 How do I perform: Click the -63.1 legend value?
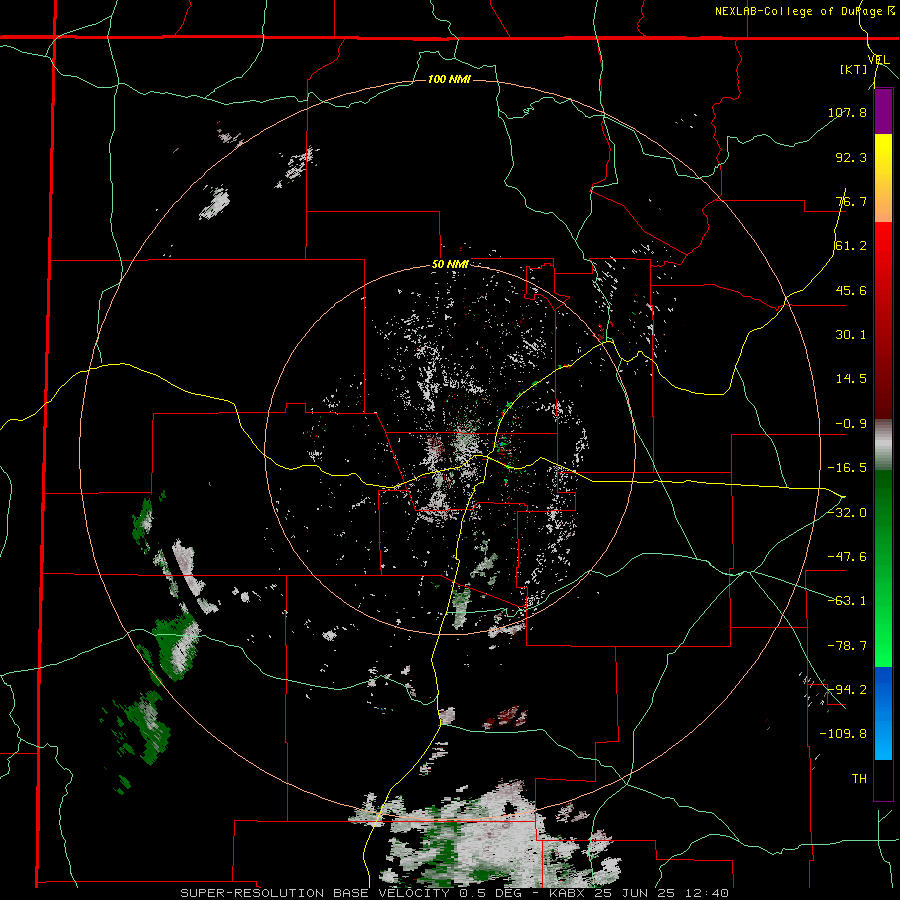(x=847, y=601)
